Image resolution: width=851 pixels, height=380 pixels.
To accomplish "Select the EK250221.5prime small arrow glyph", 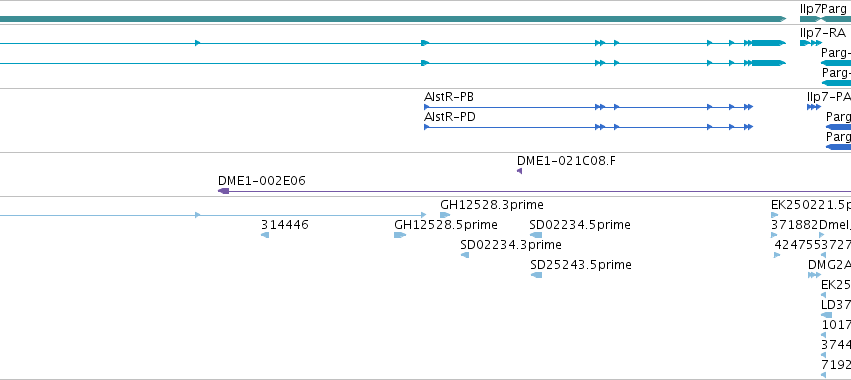I will [x=774, y=215].
